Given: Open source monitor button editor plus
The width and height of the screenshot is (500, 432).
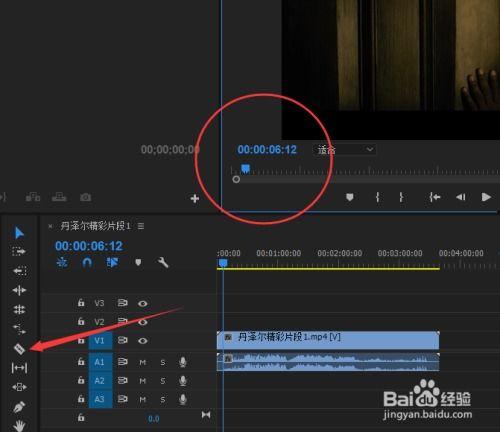Looking at the screenshot, I should tap(195, 199).
